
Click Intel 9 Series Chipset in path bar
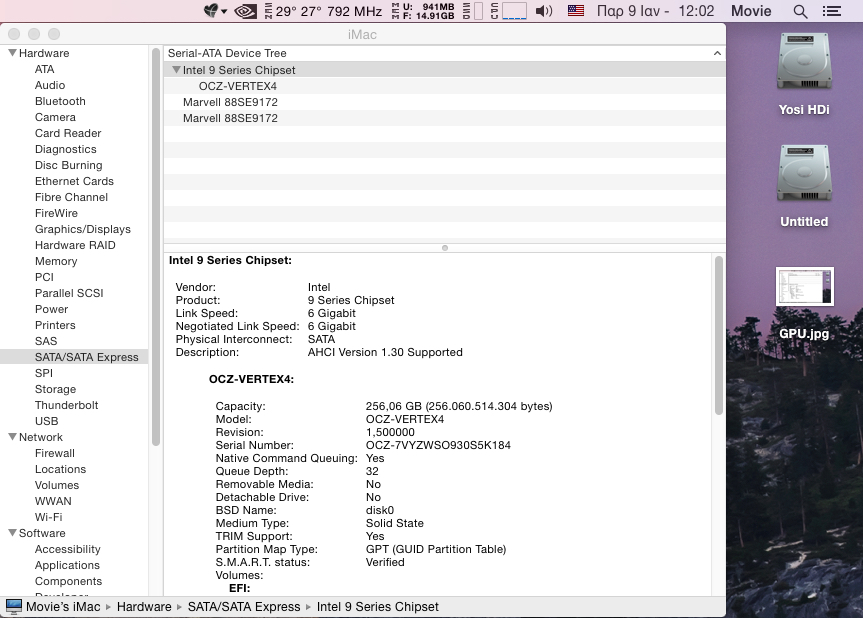click(378, 606)
